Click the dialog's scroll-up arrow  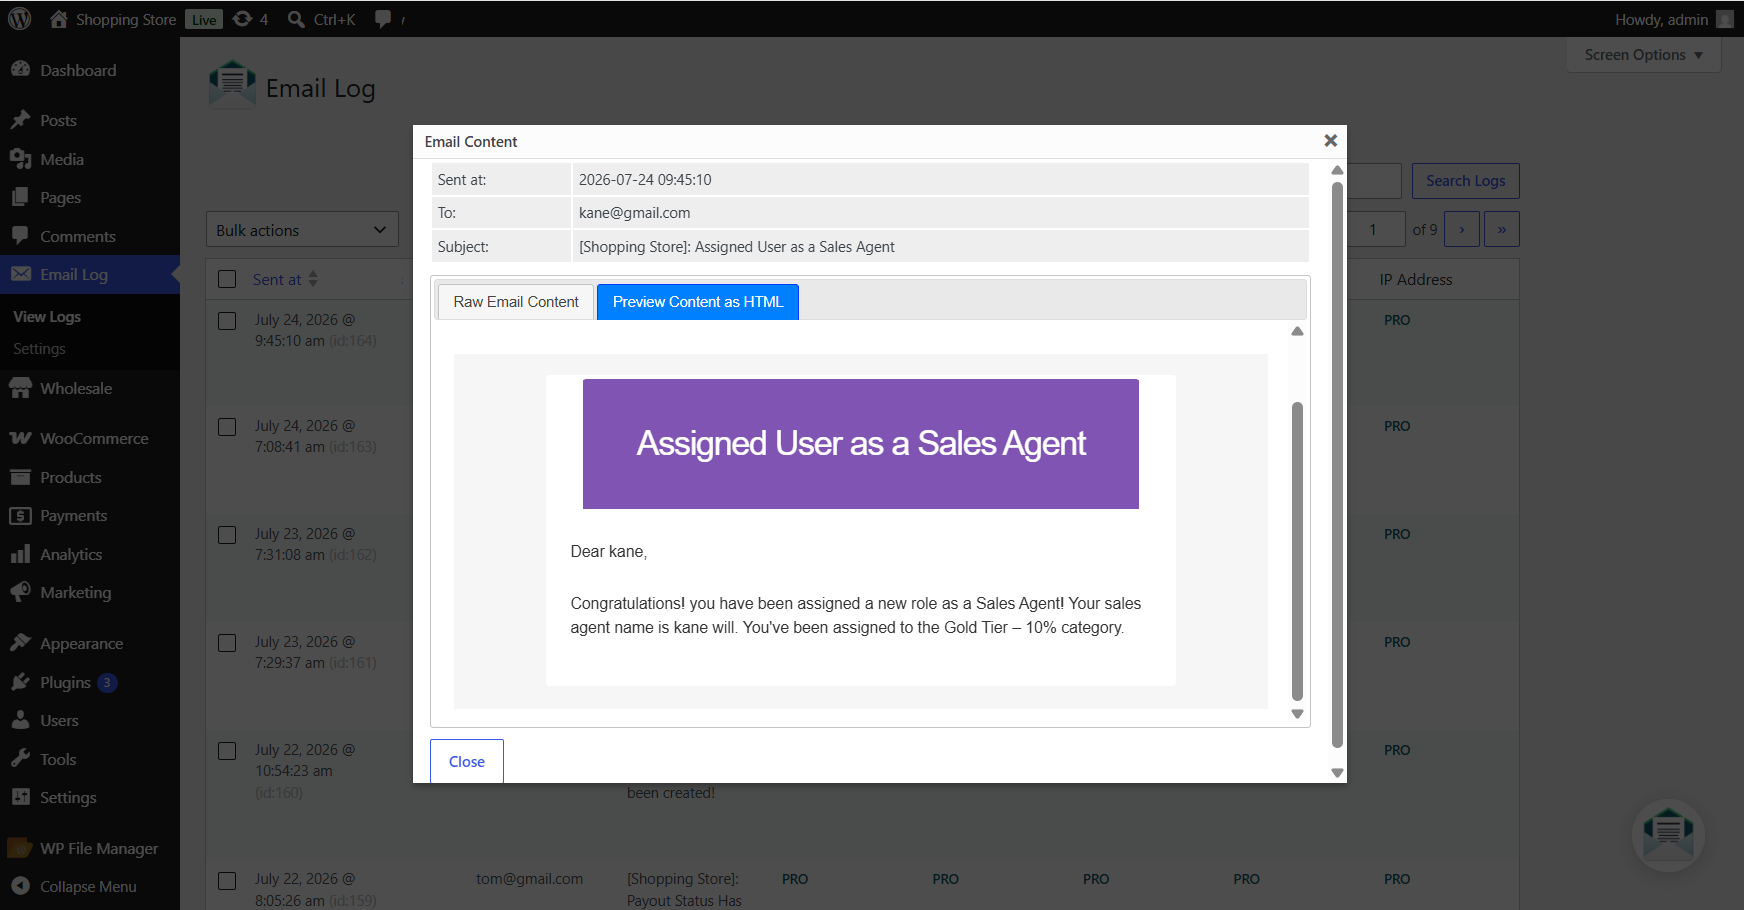pyautogui.click(x=1337, y=170)
